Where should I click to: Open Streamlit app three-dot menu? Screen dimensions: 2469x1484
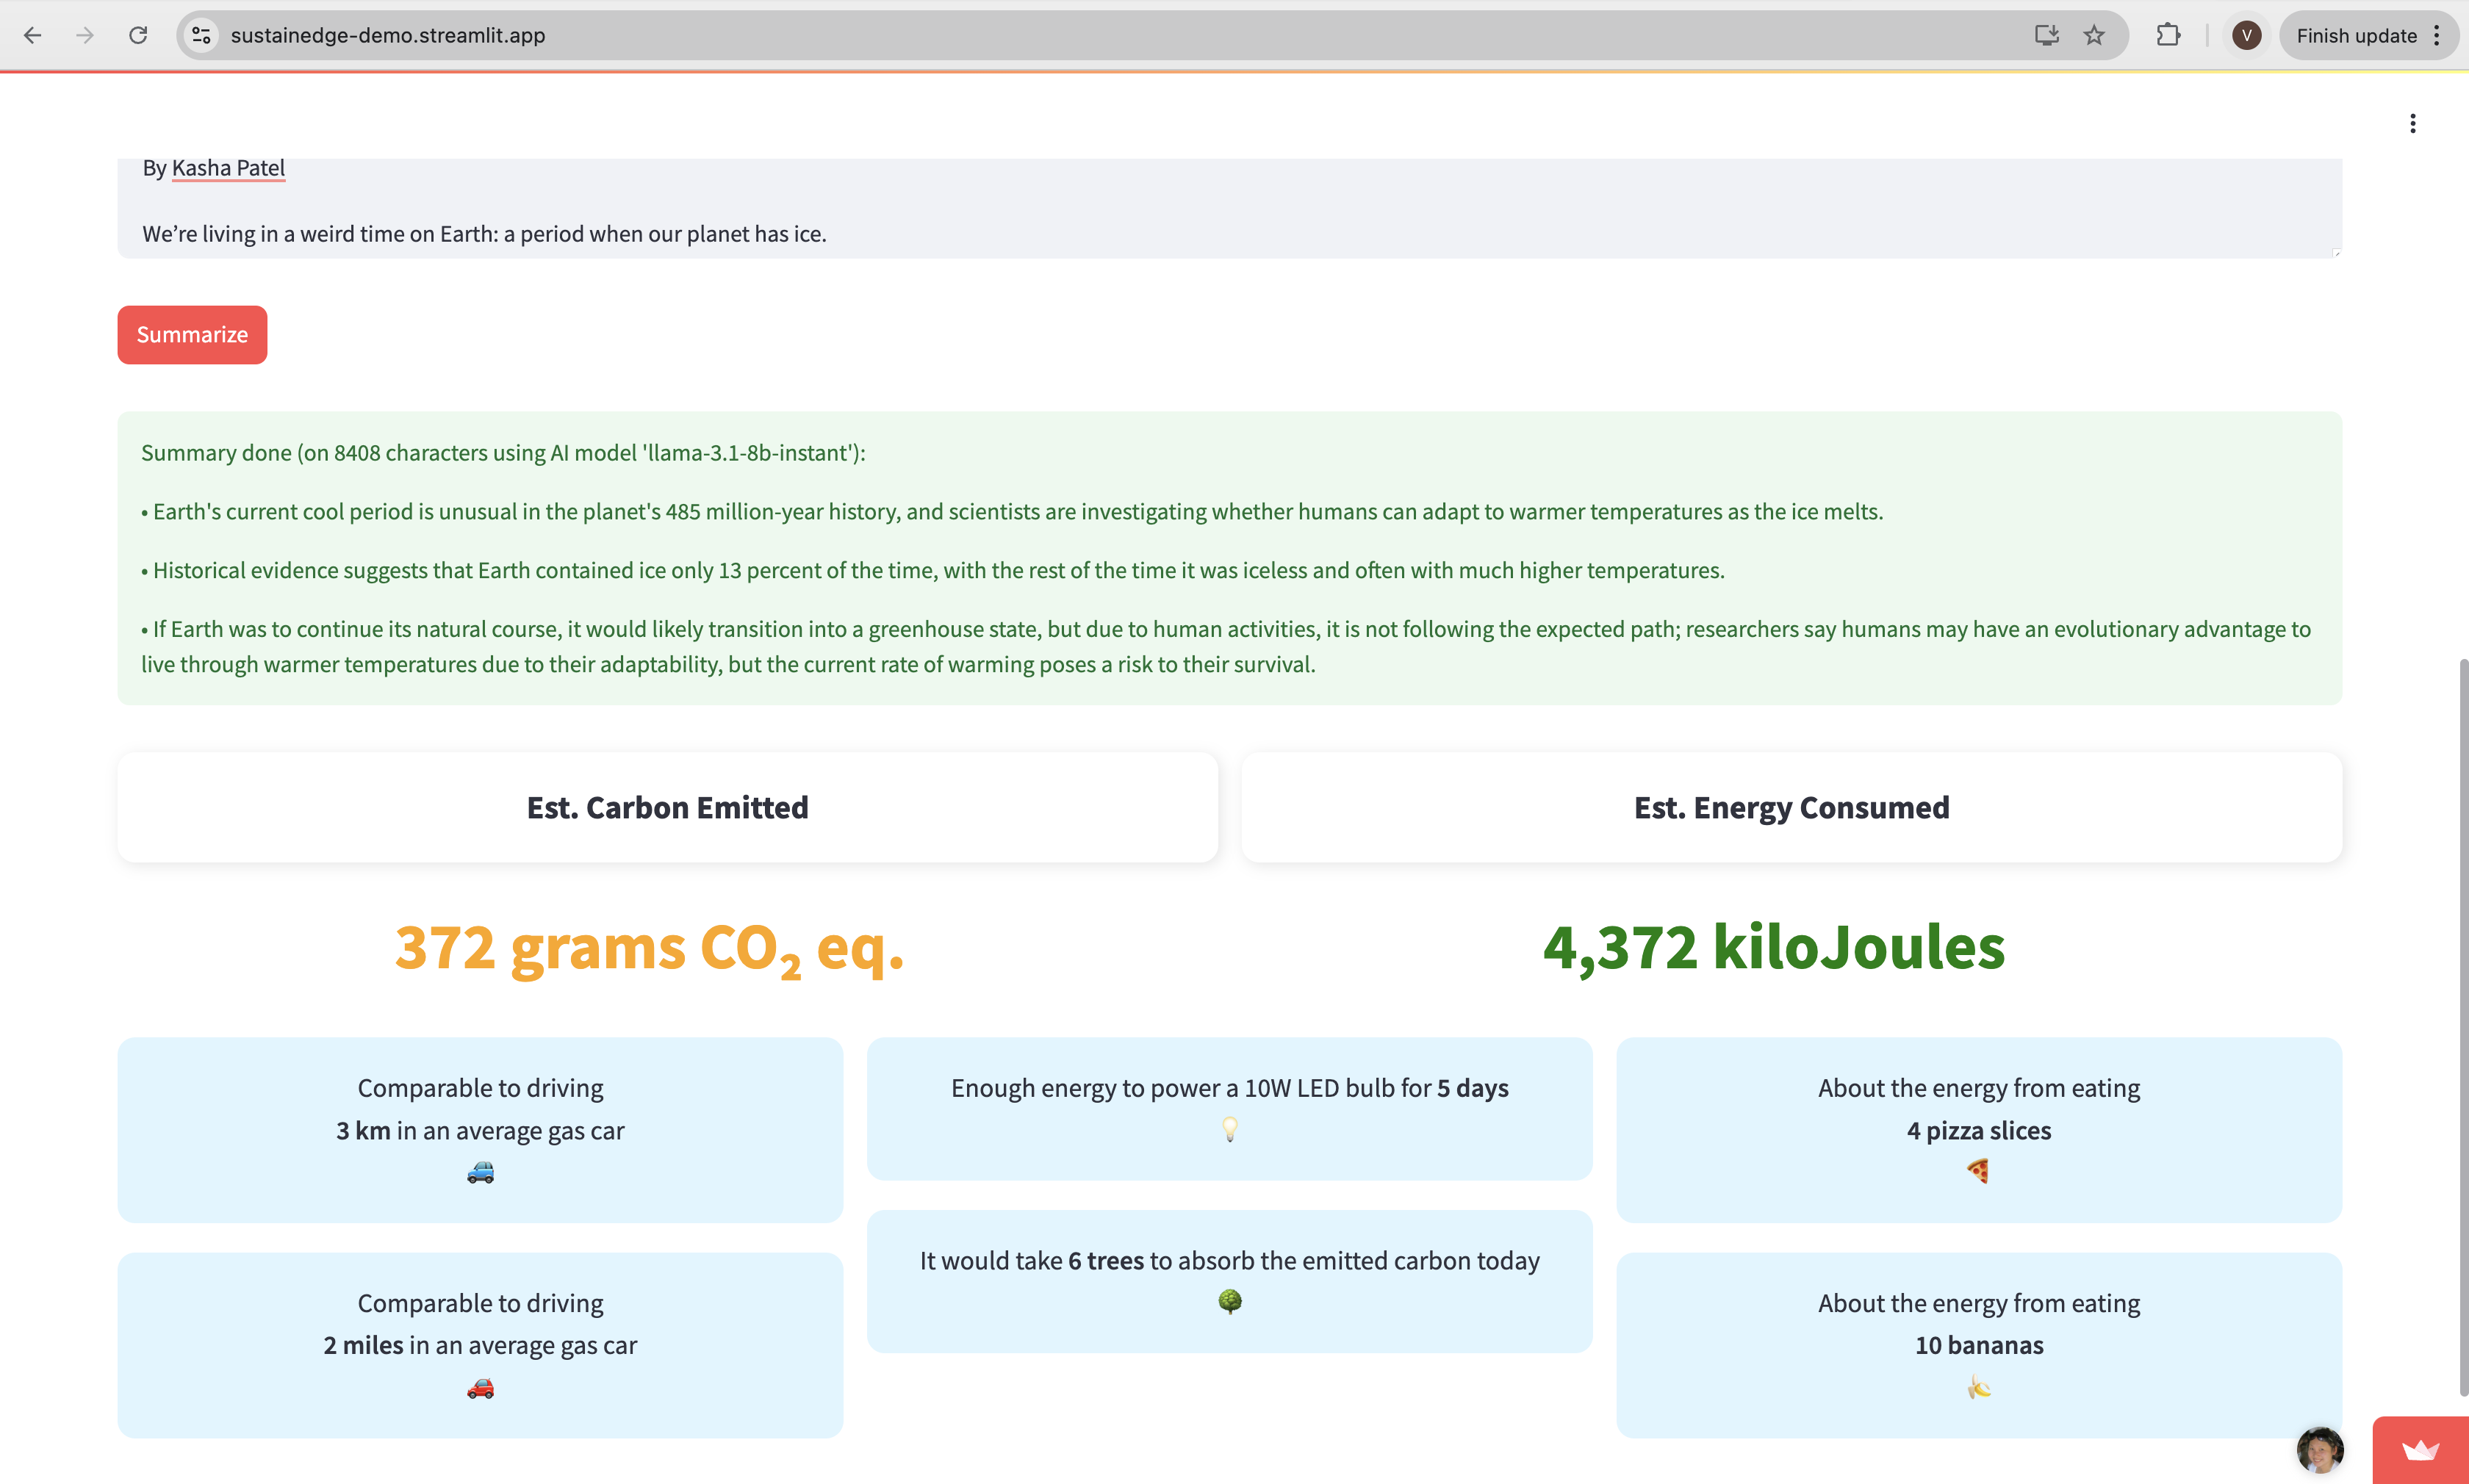[x=2412, y=123]
